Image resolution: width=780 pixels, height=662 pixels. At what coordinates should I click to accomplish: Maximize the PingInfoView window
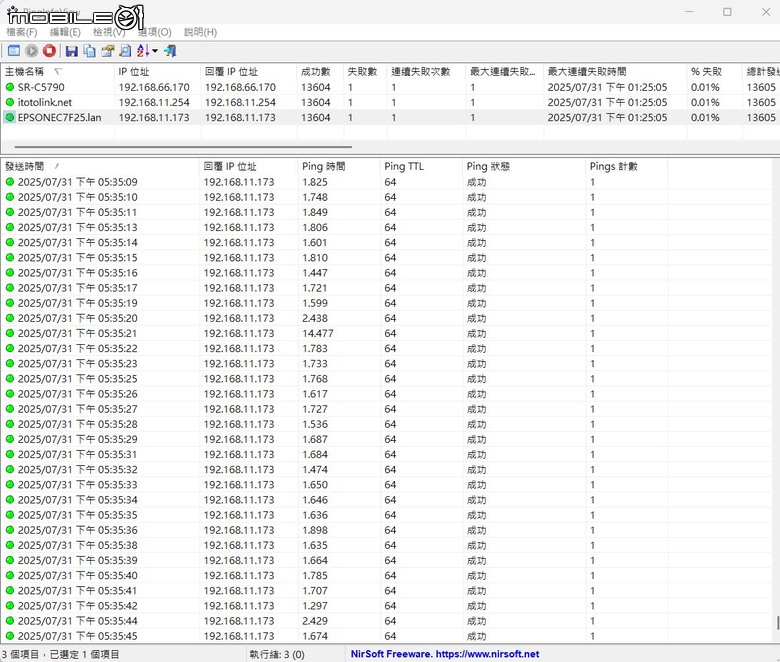[727, 12]
